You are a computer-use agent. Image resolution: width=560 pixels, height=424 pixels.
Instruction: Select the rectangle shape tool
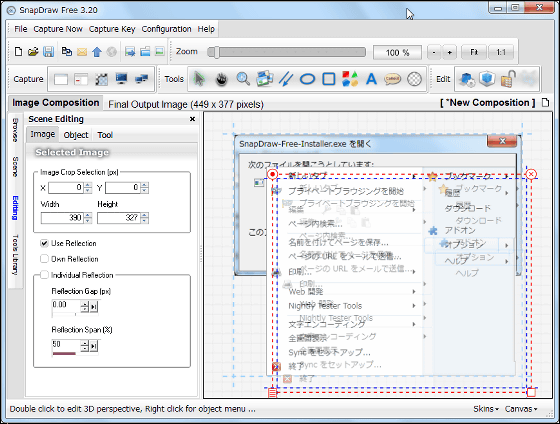(x=329, y=79)
